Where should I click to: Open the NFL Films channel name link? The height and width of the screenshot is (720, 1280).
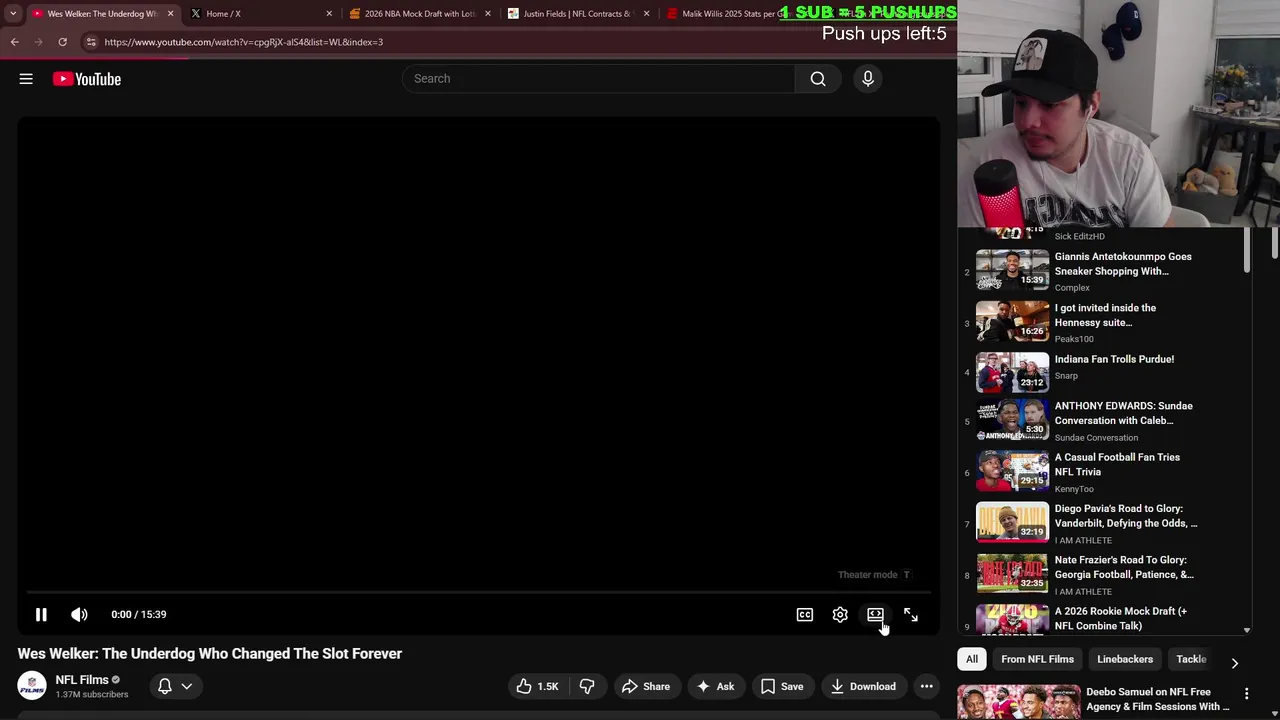[x=82, y=680]
